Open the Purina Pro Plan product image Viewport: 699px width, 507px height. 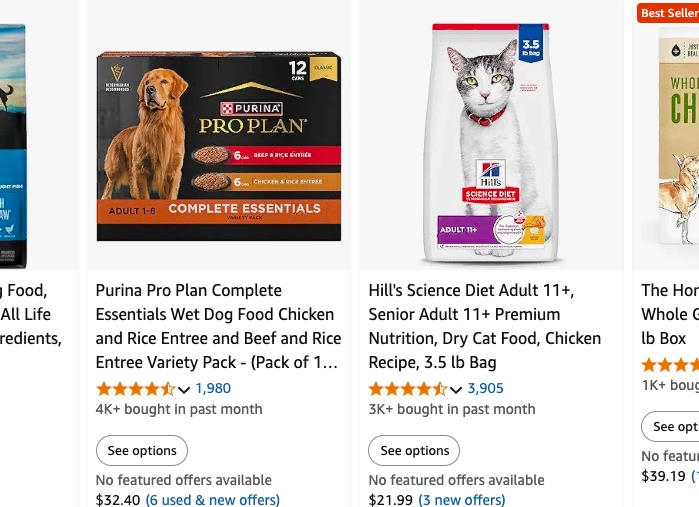[219, 146]
